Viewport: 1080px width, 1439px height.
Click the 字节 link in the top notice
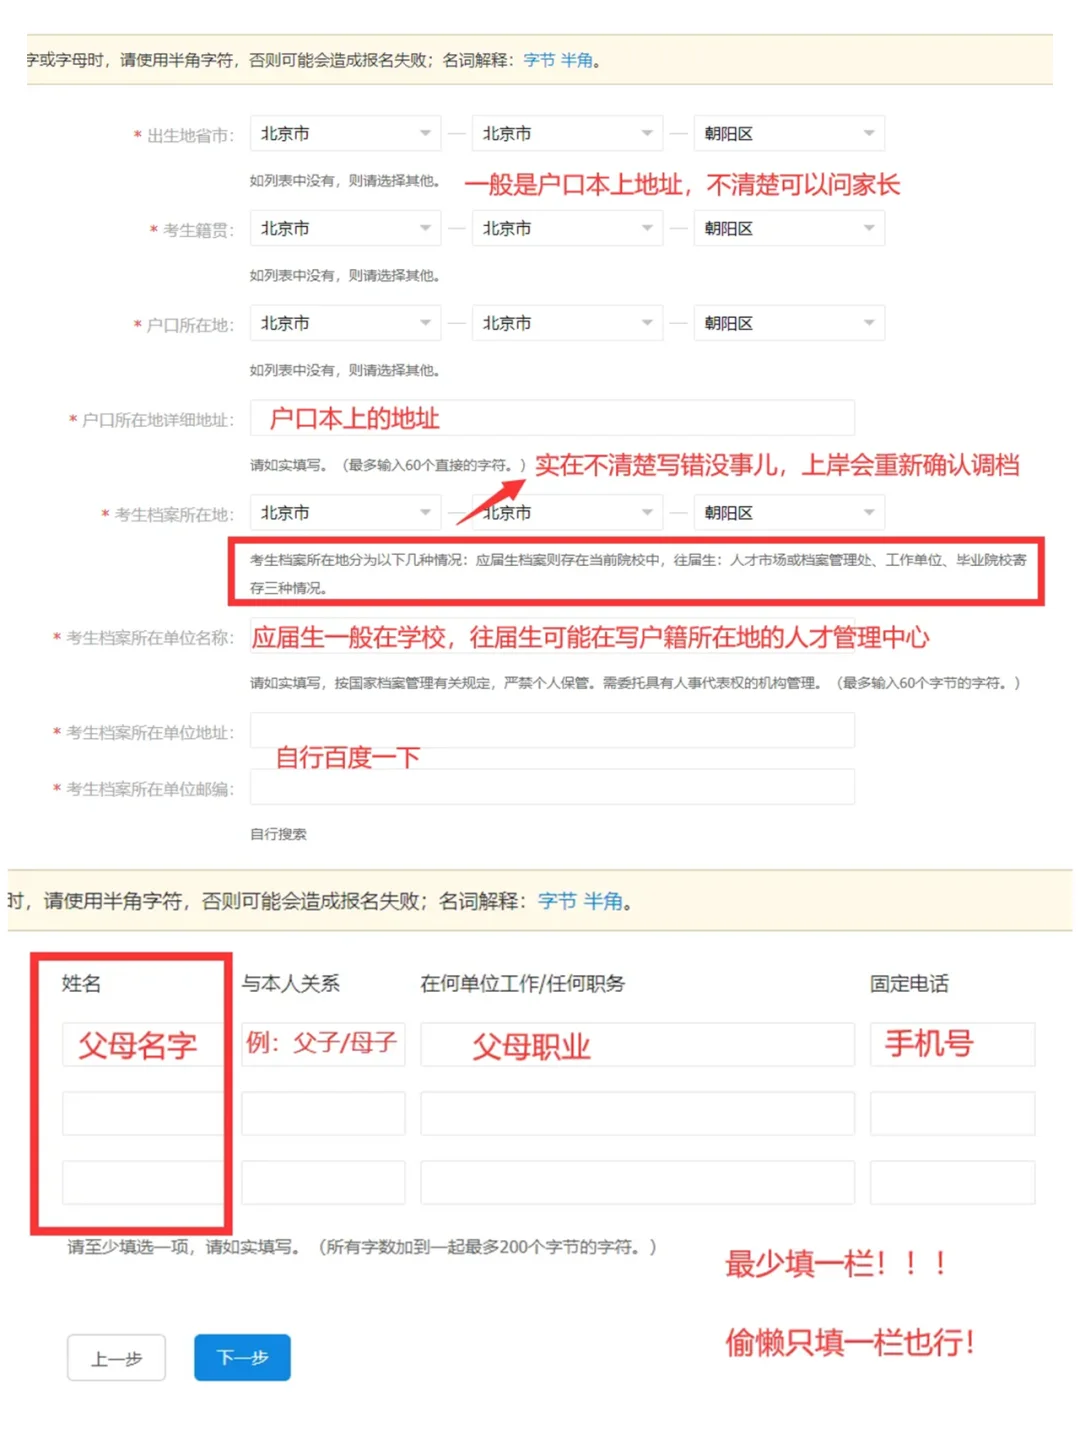click(x=538, y=60)
